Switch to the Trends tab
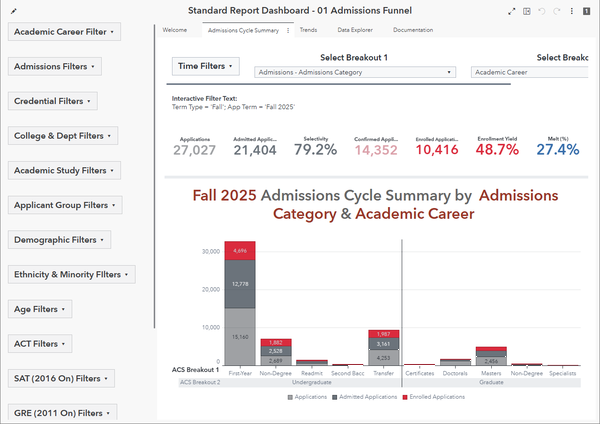 pos(308,30)
